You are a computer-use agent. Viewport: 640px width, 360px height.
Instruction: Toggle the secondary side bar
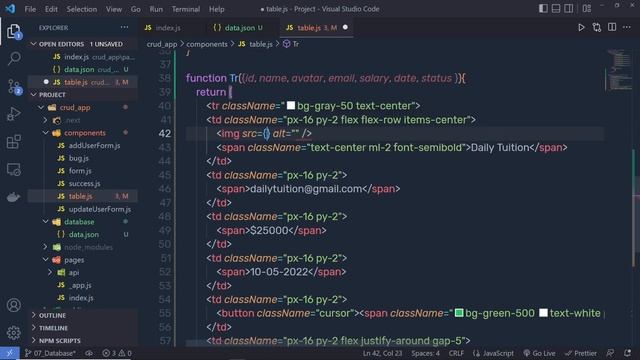pos(569,9)
